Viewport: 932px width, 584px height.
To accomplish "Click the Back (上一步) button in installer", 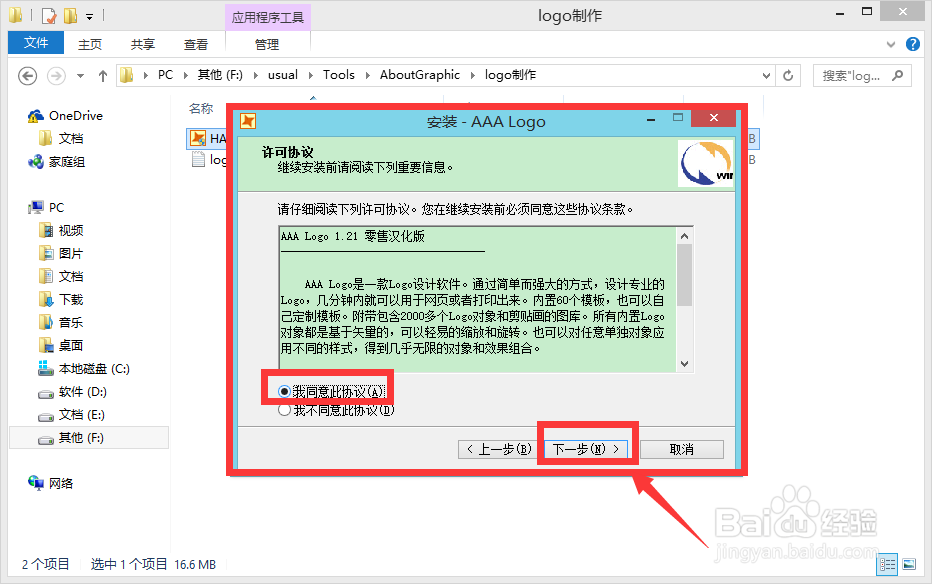I will click(498, 449).
